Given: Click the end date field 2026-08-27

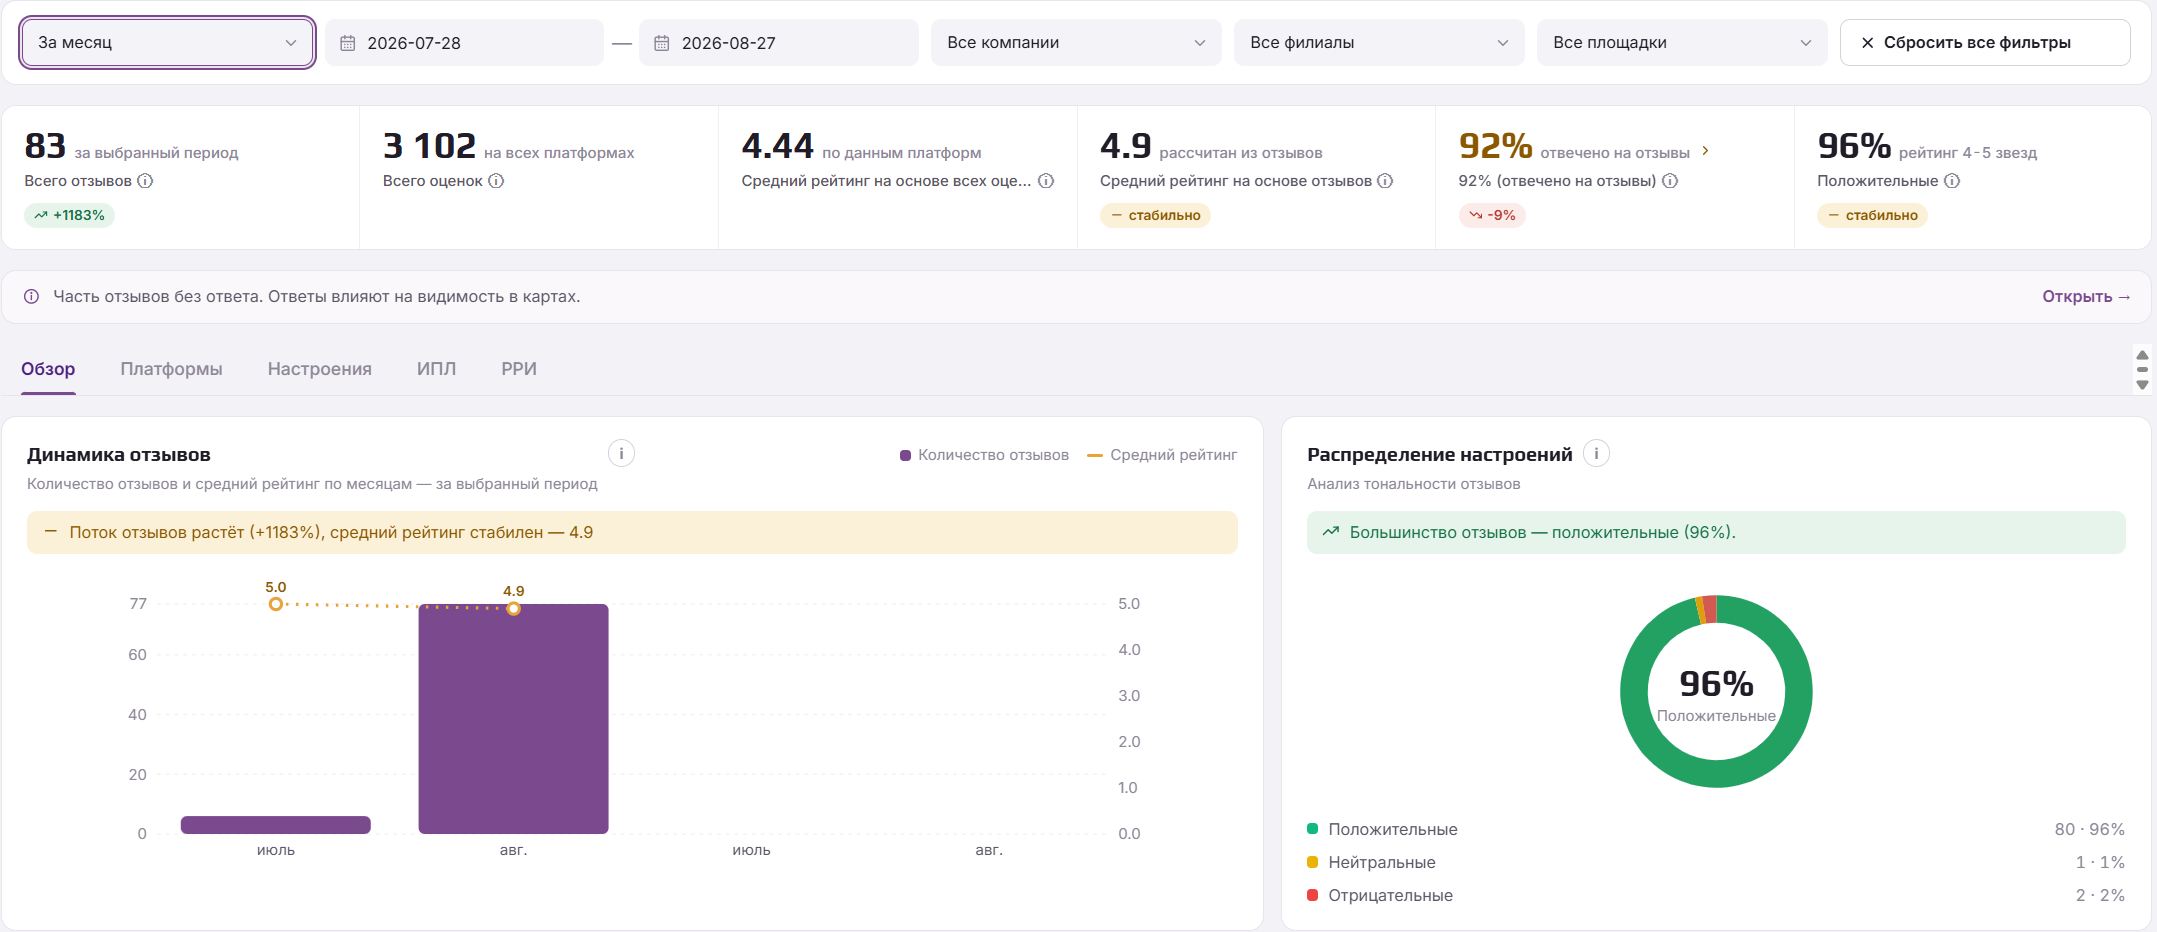Looking at the screenshot, I should coord(778,43).
